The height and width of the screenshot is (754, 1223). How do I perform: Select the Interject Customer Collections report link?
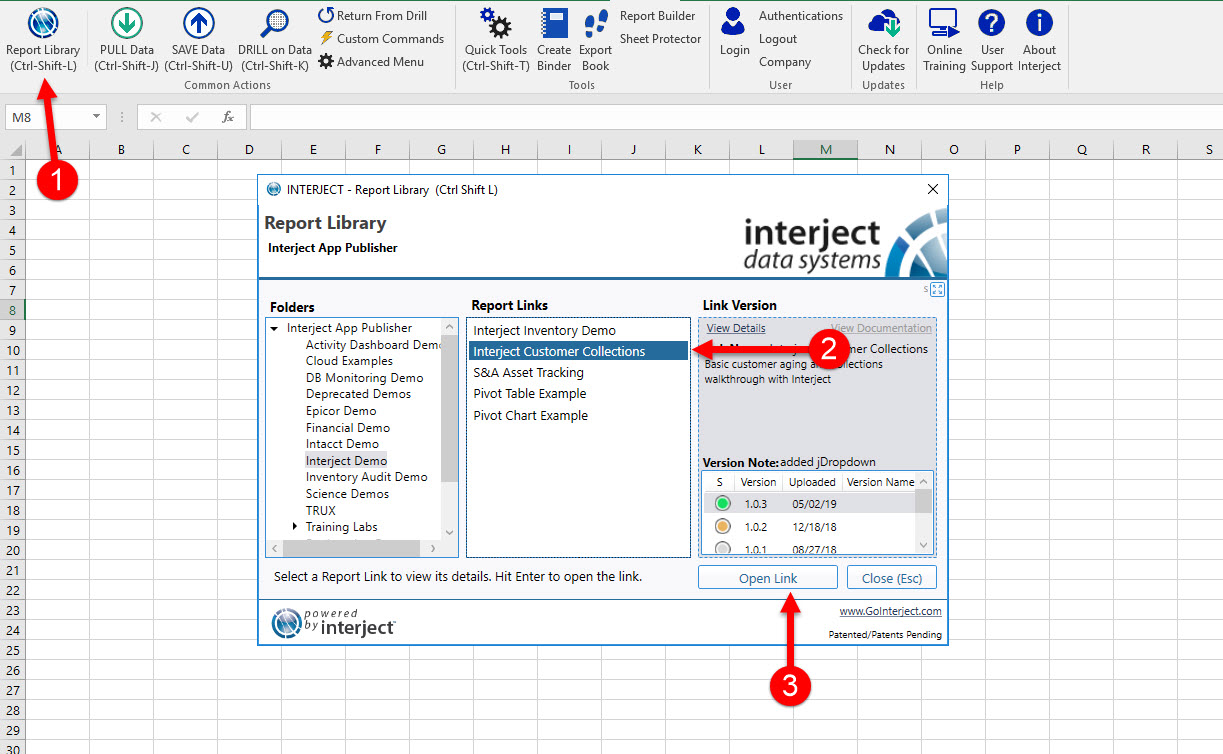(x=579, y=352)
